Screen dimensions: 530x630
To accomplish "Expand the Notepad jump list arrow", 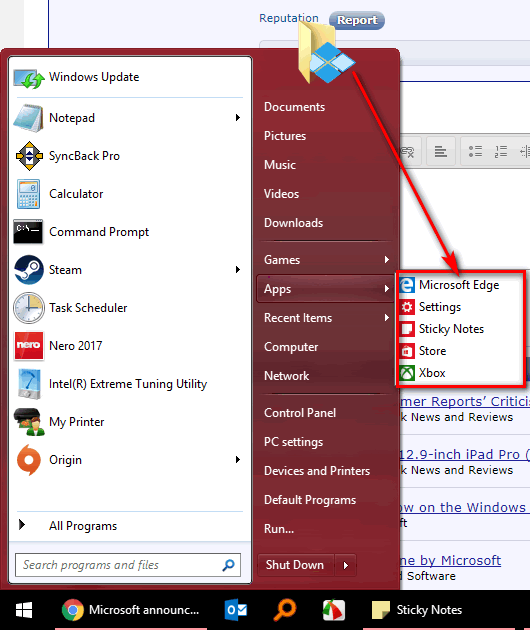I will (x=238, y=117).
